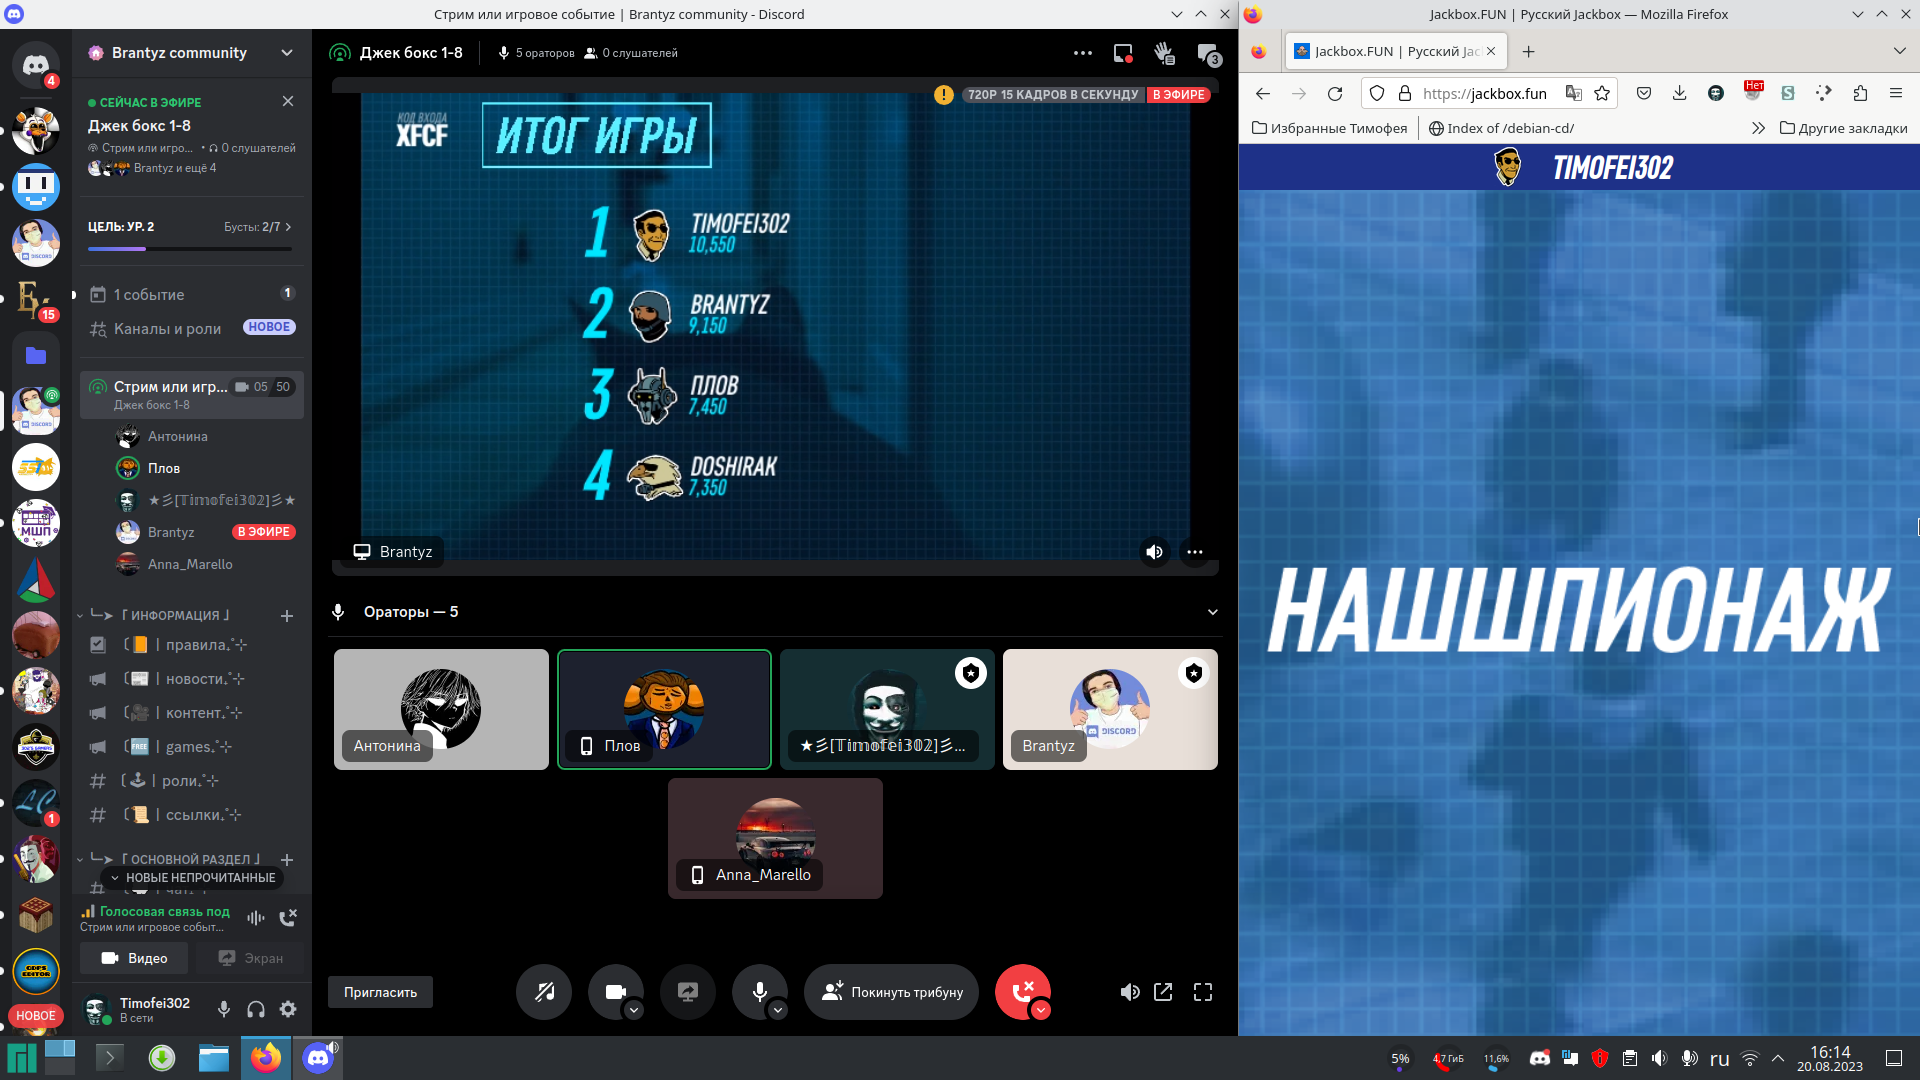
Task: Open Каналы и роли
Action: click(190, 328)
